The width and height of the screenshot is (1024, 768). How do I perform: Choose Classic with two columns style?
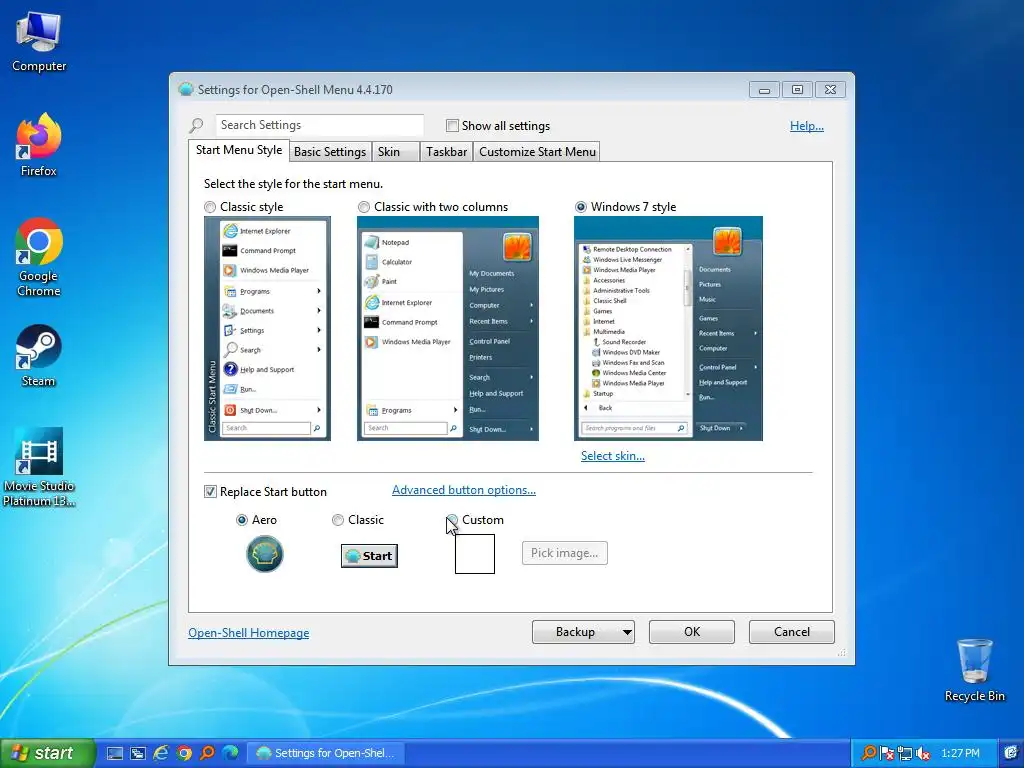click(432, 207)
